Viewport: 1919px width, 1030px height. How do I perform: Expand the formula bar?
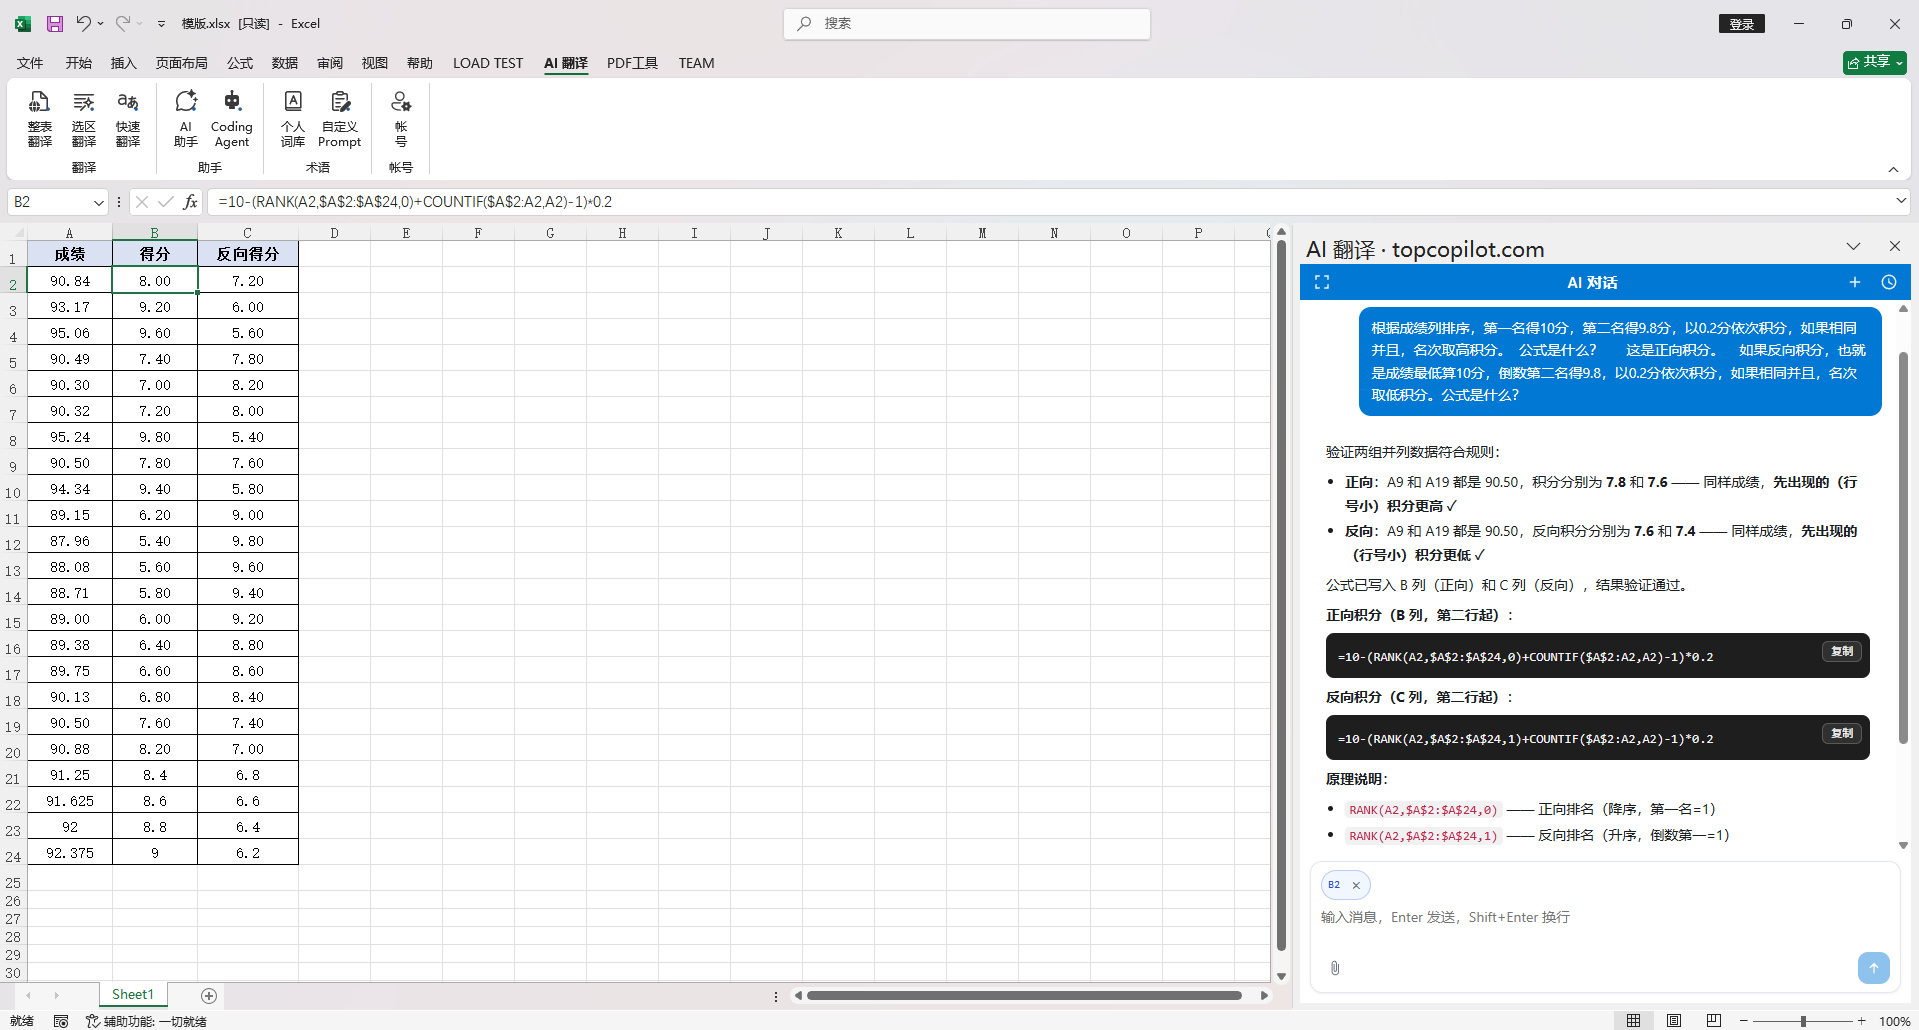1901,201
